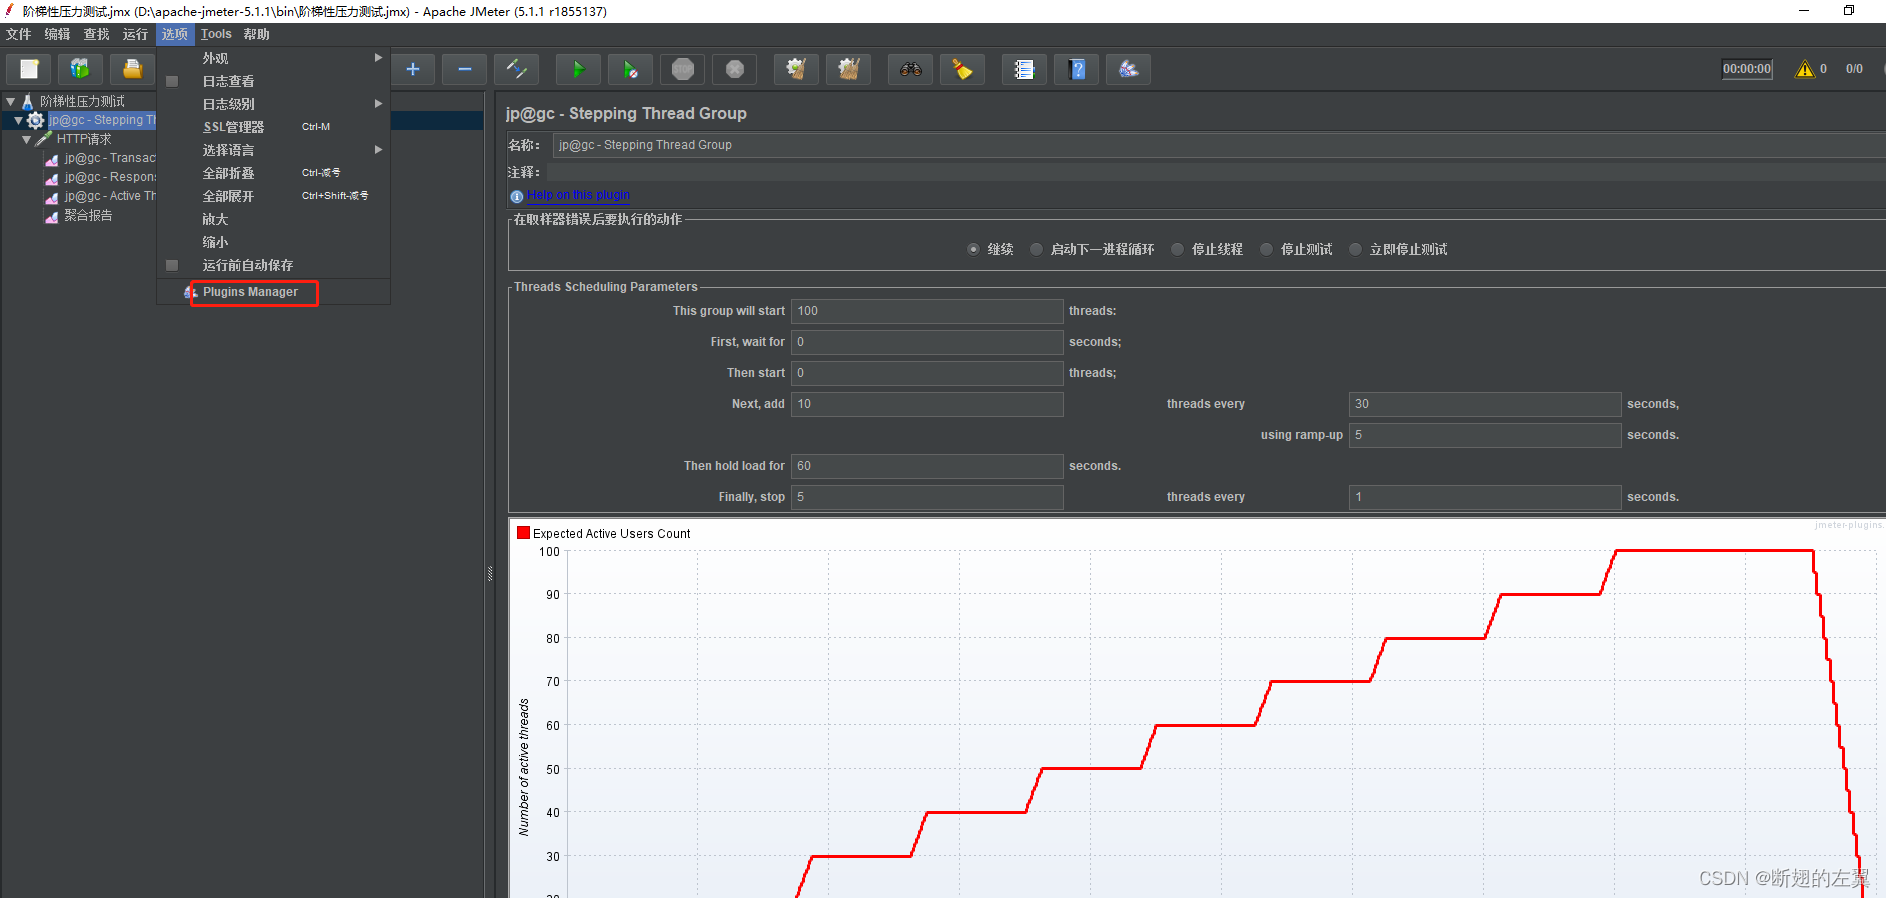This screenshot has width=1886, height=898.
Task: Open the 选项 menu in the menu bar
Action: pyautogui.click(x=175, y=34)
